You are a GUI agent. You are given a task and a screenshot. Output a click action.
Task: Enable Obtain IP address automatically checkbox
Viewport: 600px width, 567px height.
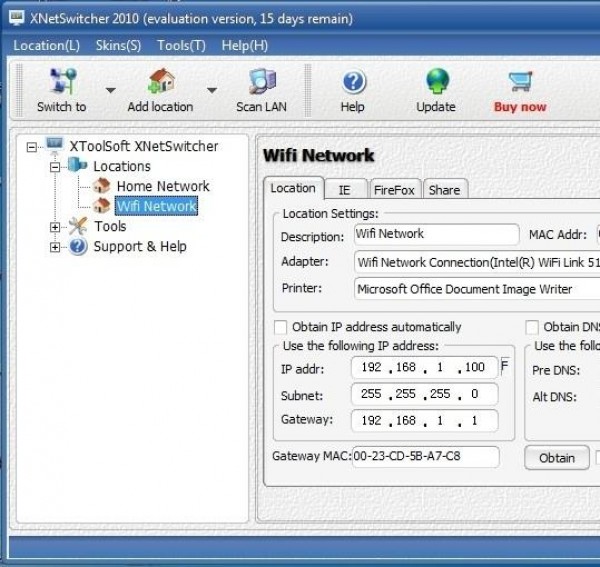coord(280,327)
